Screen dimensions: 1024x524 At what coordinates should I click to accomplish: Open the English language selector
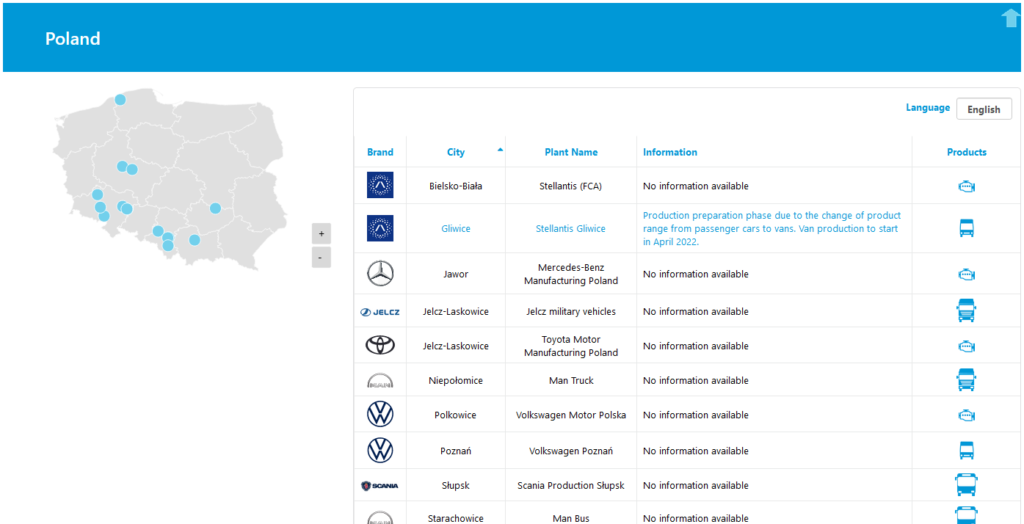pyautogui.click(x=984, y=109)
